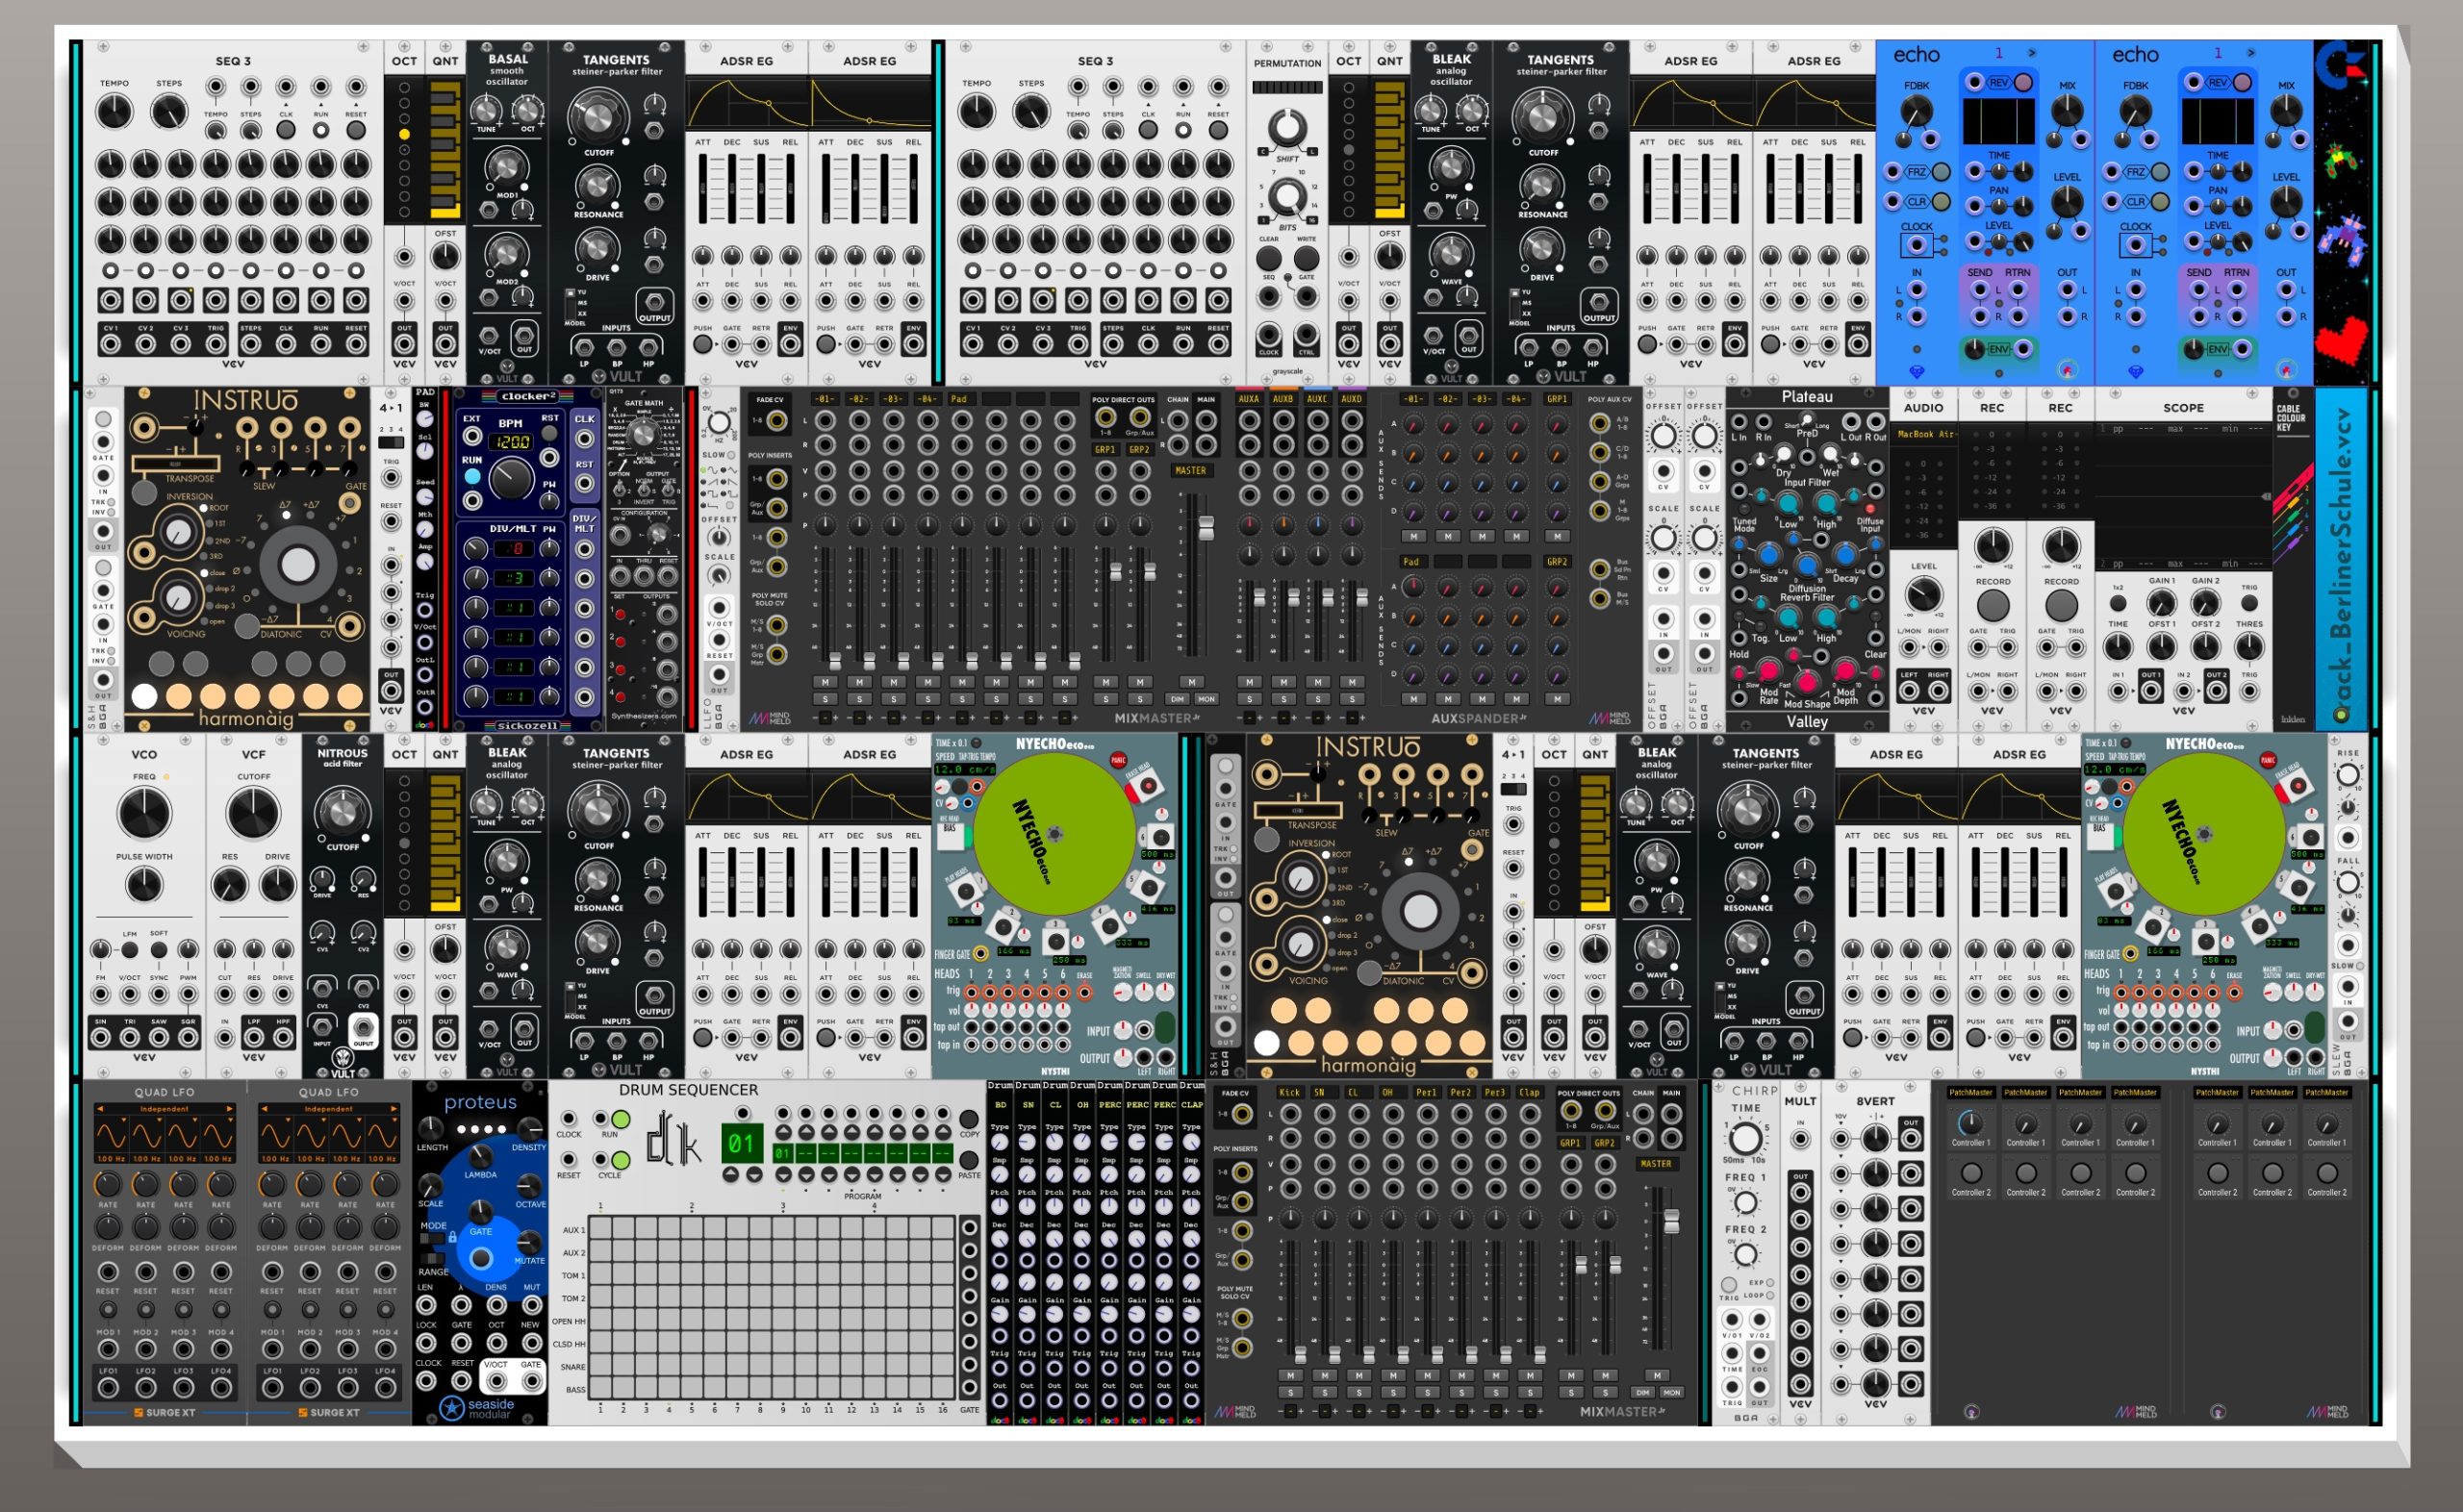Viewport: 2463px width, 1512px height.
Task: Click the round gate button in Proteus blue circle
Action: (481, 1258)
